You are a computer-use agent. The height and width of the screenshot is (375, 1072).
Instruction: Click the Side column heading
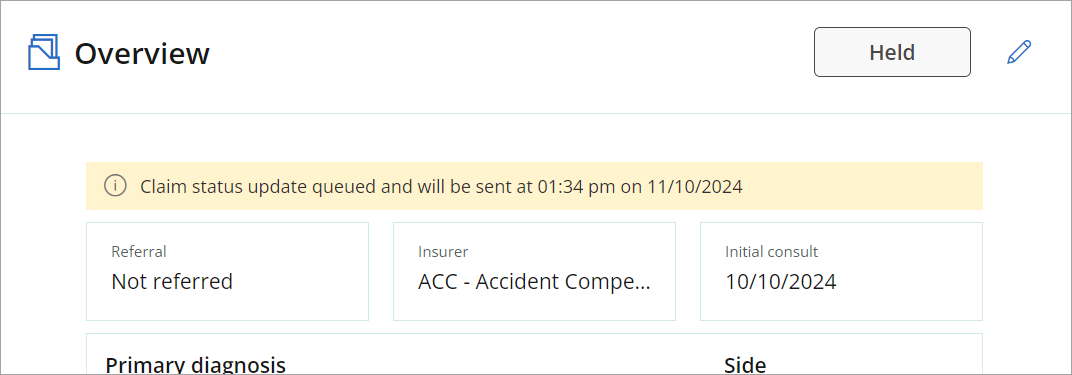coord(745,365)
